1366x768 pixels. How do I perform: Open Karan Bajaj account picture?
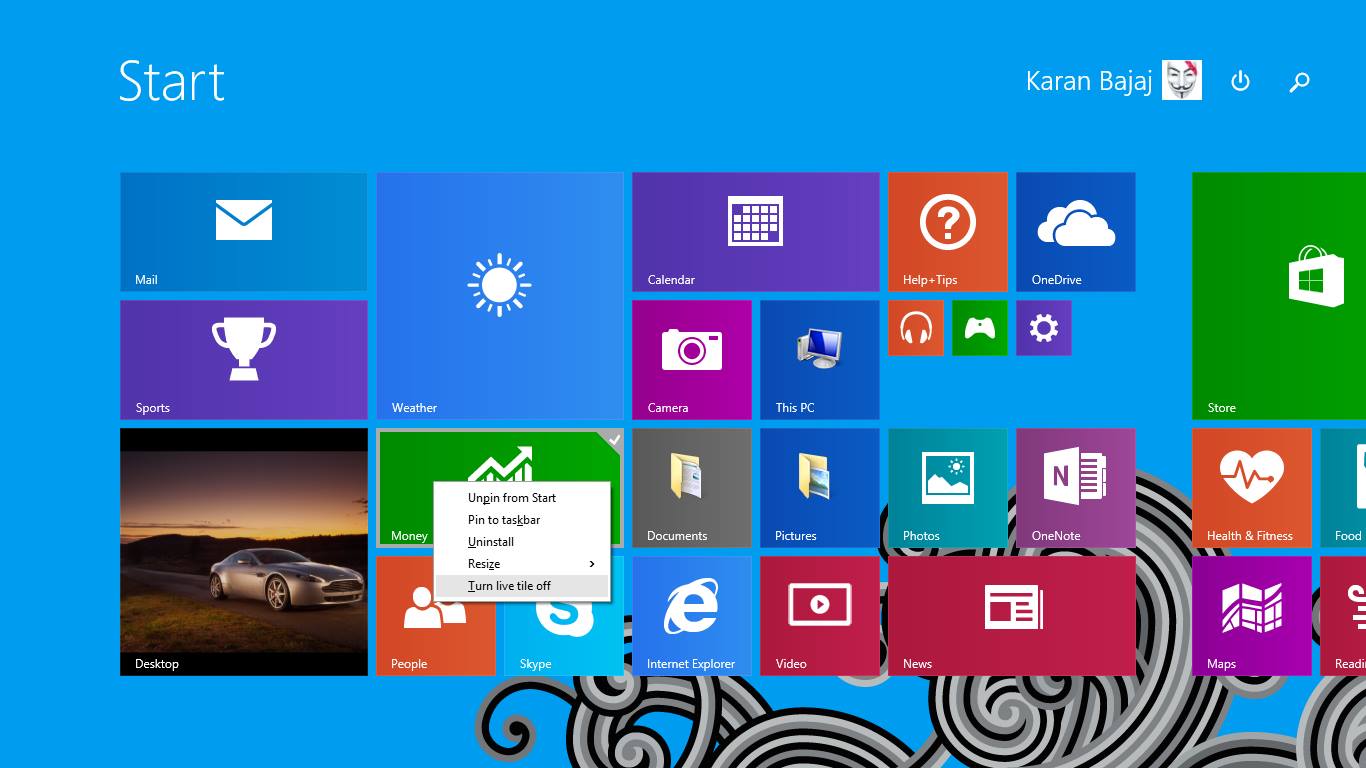(1182, 80)
